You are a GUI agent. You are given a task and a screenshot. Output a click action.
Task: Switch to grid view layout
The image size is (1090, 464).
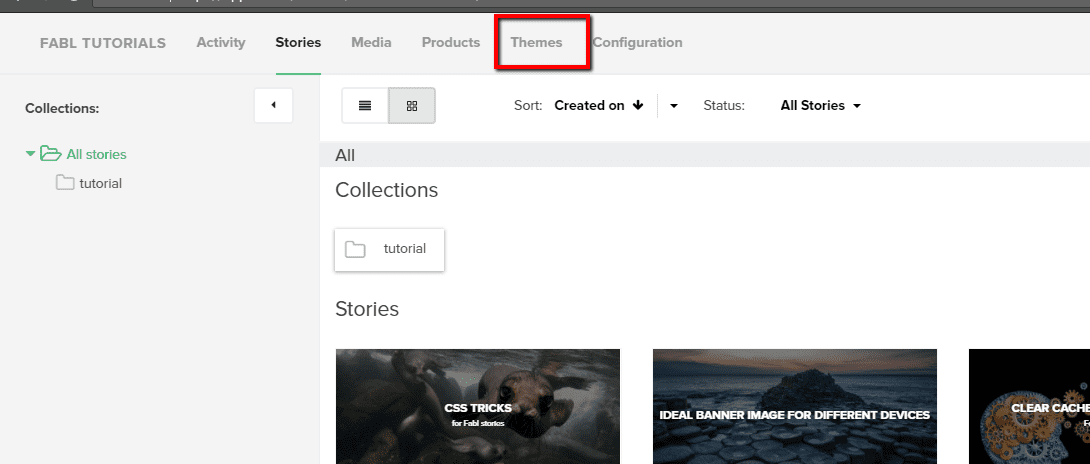412,106
